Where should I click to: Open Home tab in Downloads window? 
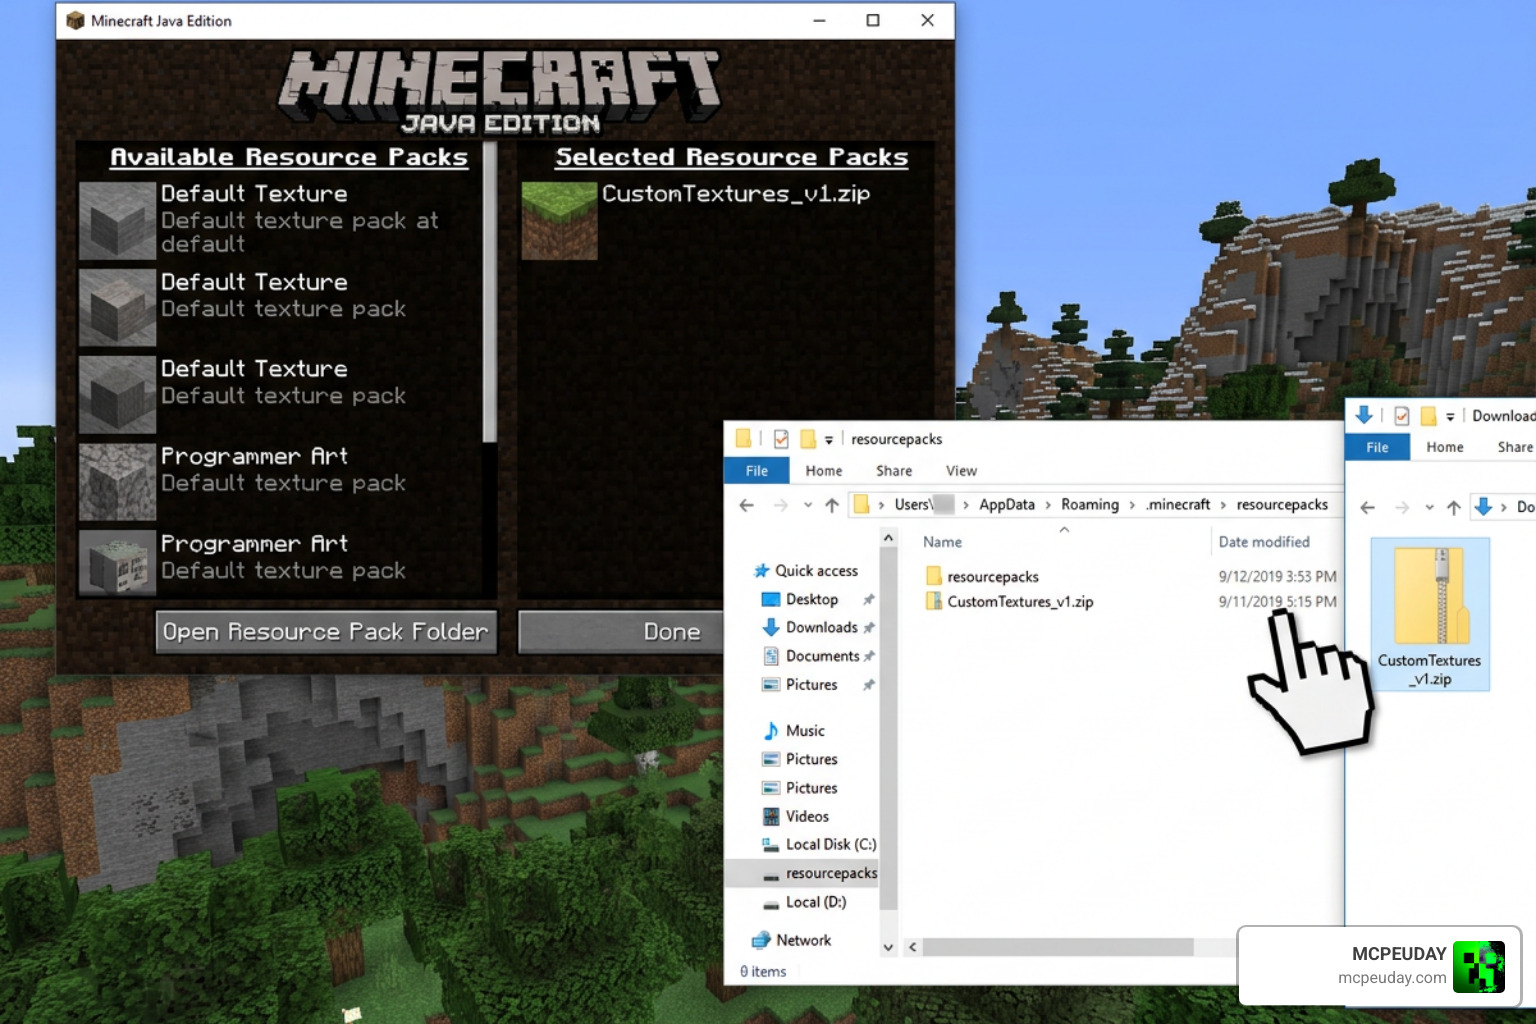point(1445,447)
